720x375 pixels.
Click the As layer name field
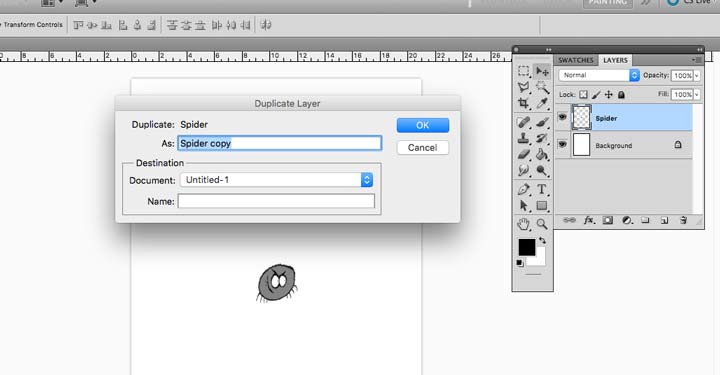click(280, 143)
